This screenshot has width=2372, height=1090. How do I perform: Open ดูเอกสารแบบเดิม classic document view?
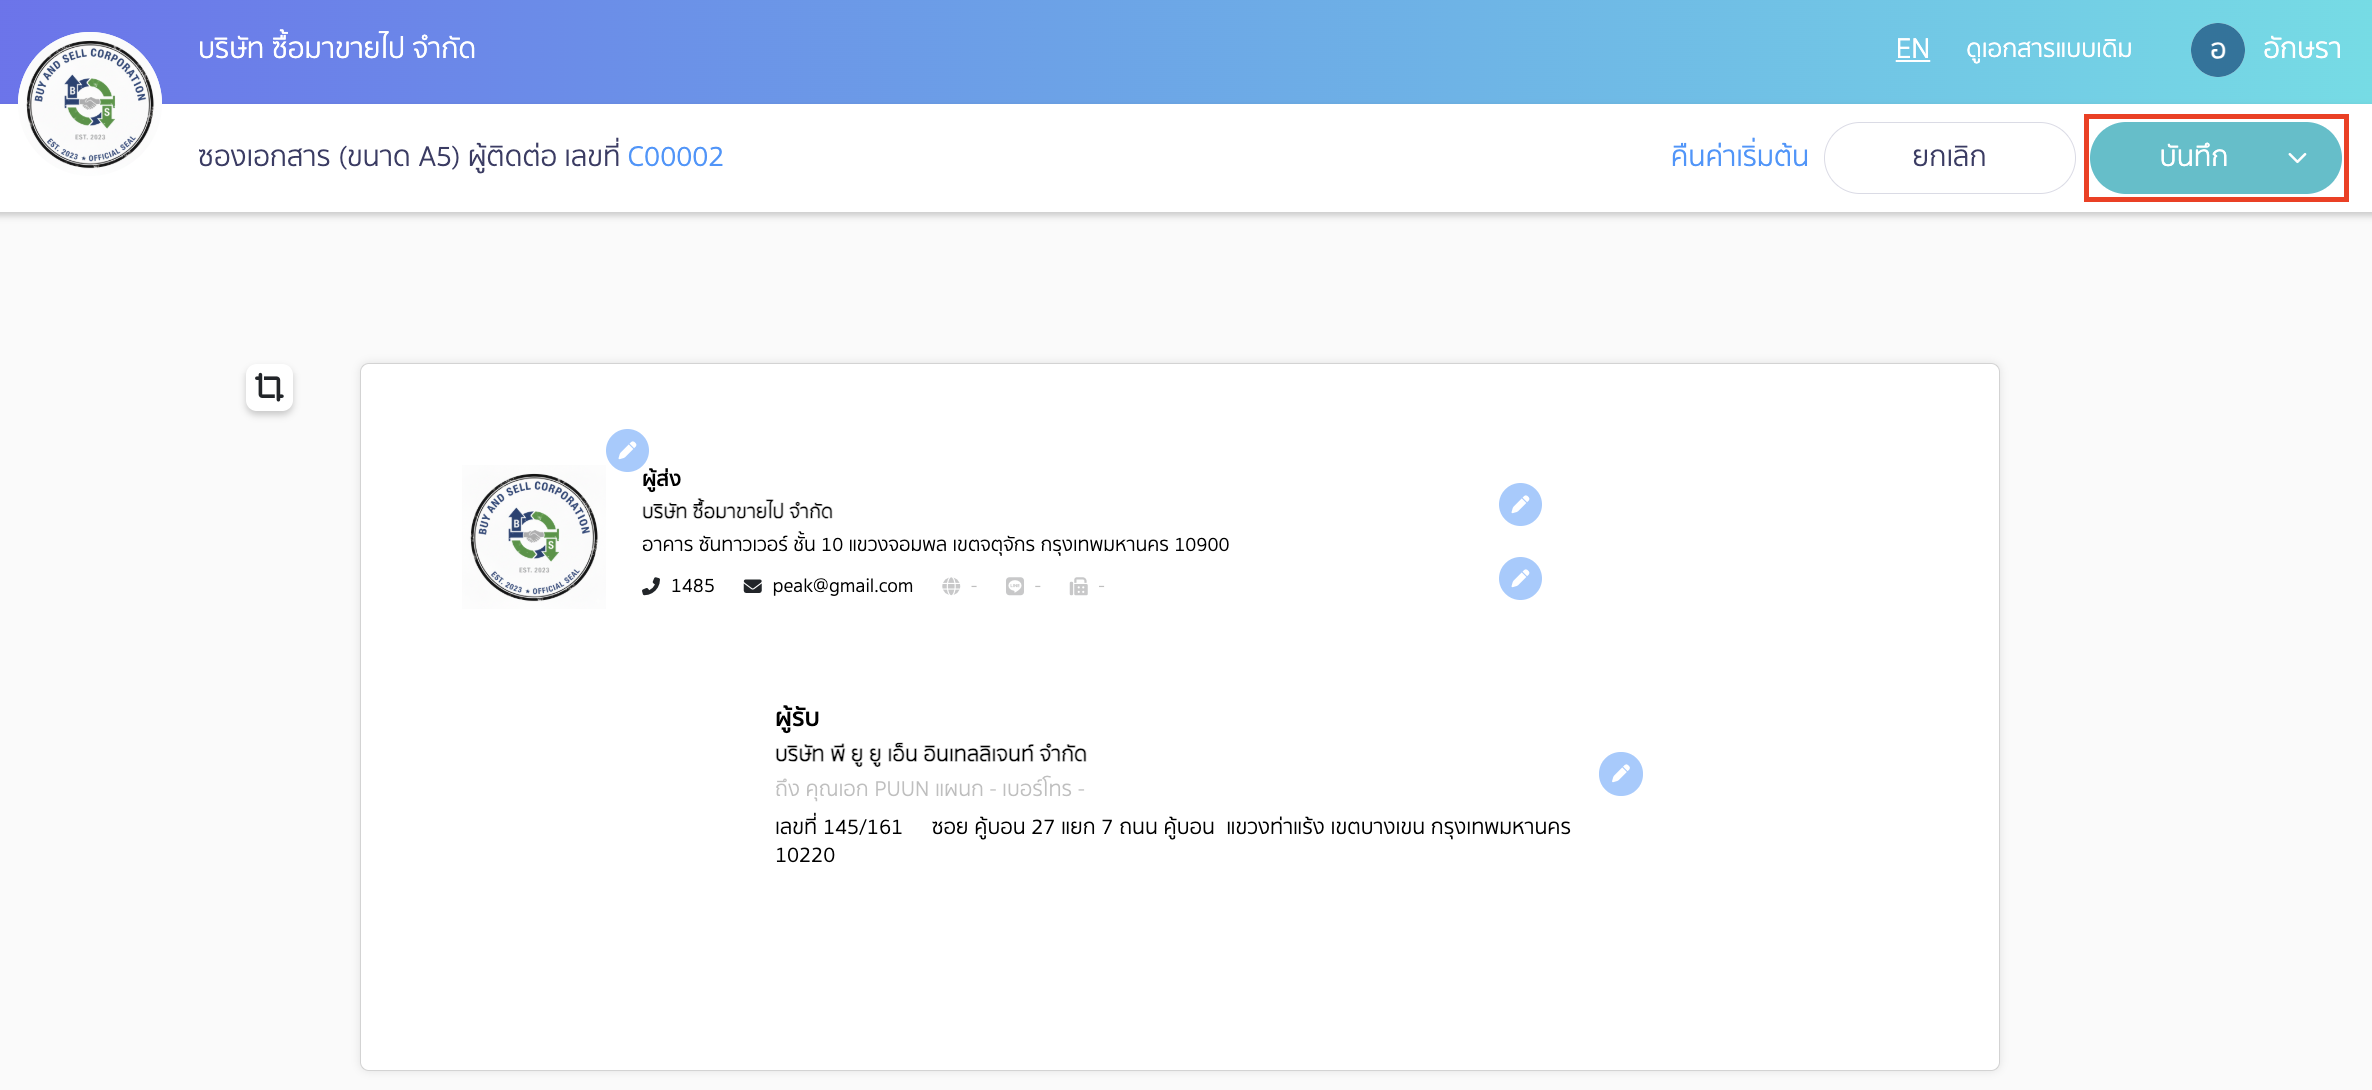click(x=2049, y=49)
